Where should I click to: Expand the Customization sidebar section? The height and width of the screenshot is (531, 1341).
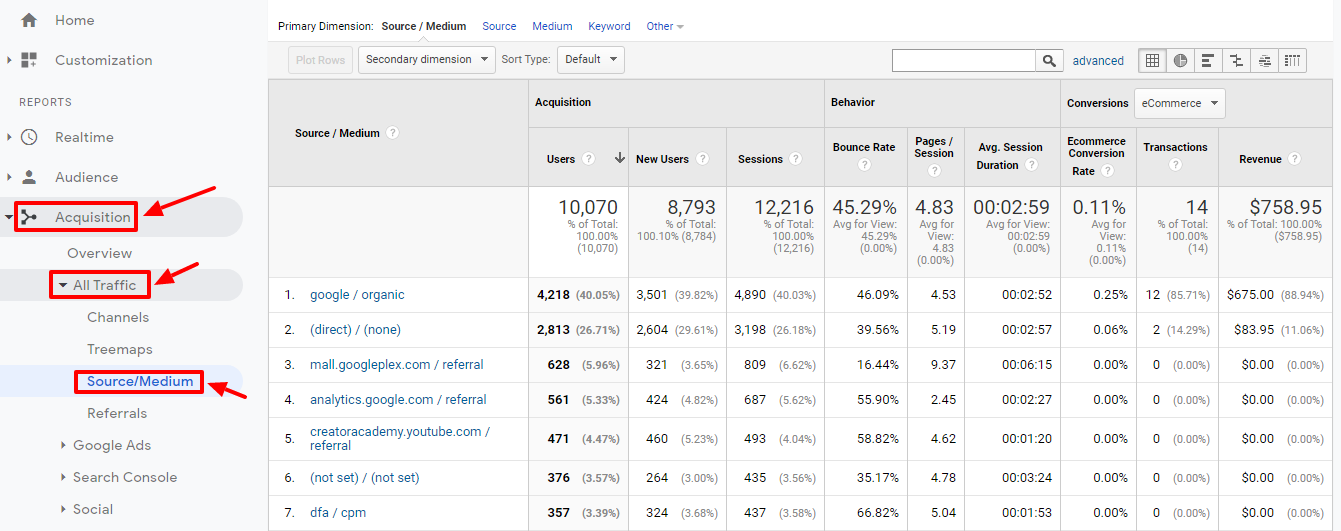pos(9,60)
